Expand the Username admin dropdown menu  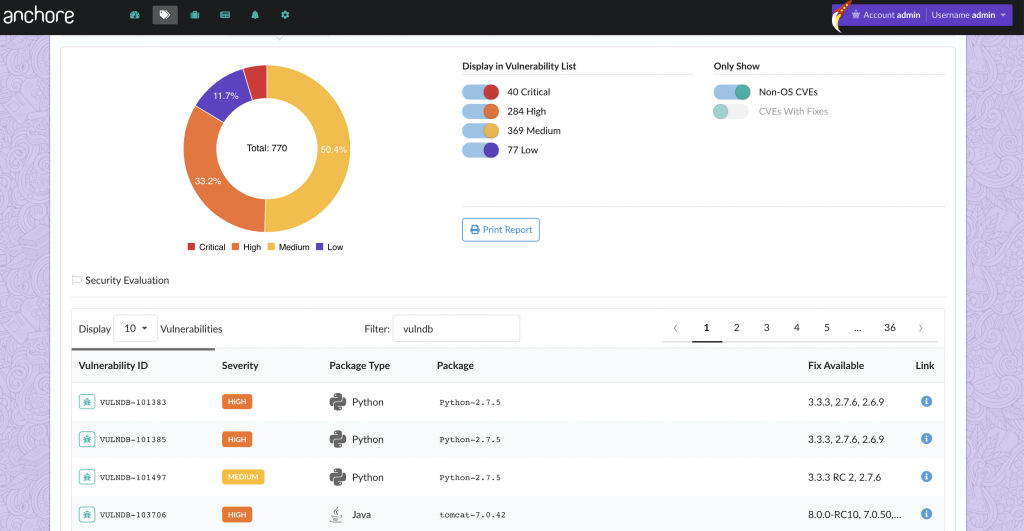tap(968, 15)
